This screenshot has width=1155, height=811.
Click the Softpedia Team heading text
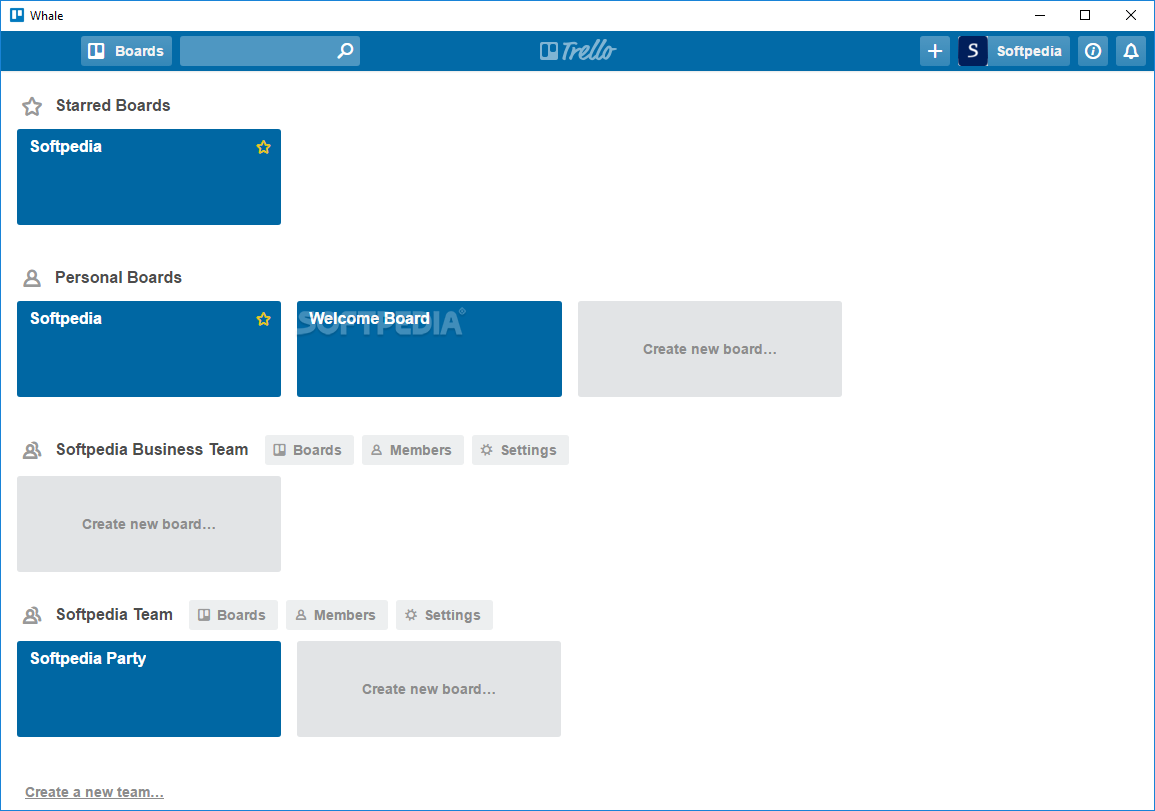pos(114,614)
